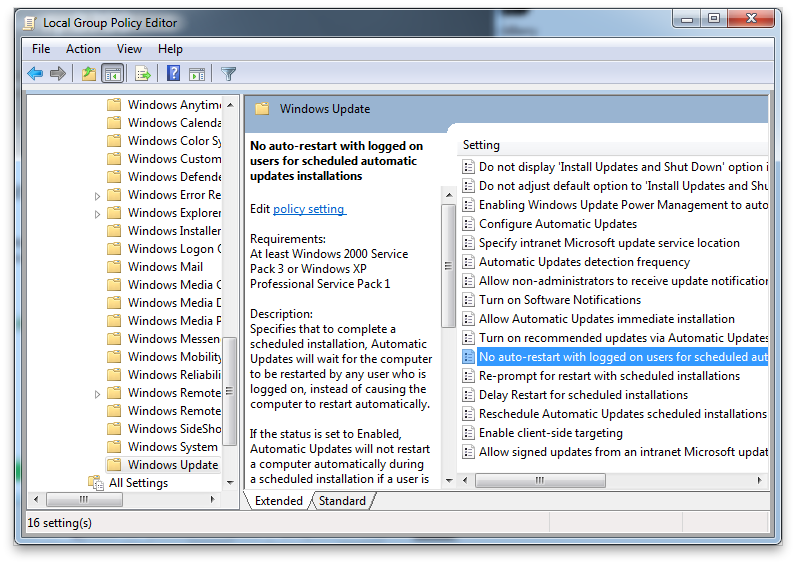Screen dimensions: 796x565
Task: Click policy icon beside Re-prompt for restart setting
Action: pyautogui.click(x=468, y=376)
